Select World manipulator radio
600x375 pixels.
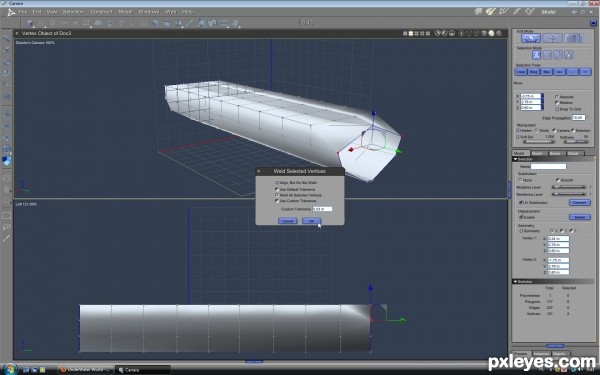click(536, 130)
